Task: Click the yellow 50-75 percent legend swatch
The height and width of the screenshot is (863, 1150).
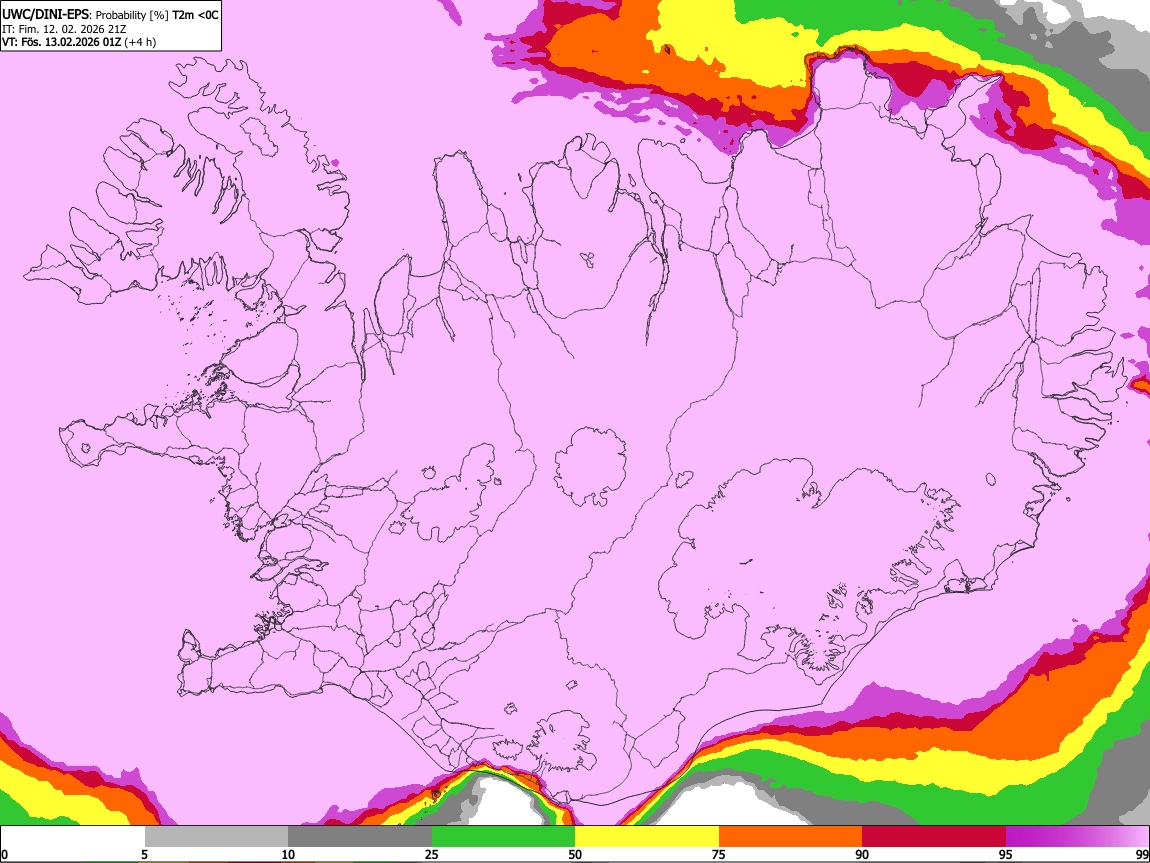Action: tap(647, 837)
